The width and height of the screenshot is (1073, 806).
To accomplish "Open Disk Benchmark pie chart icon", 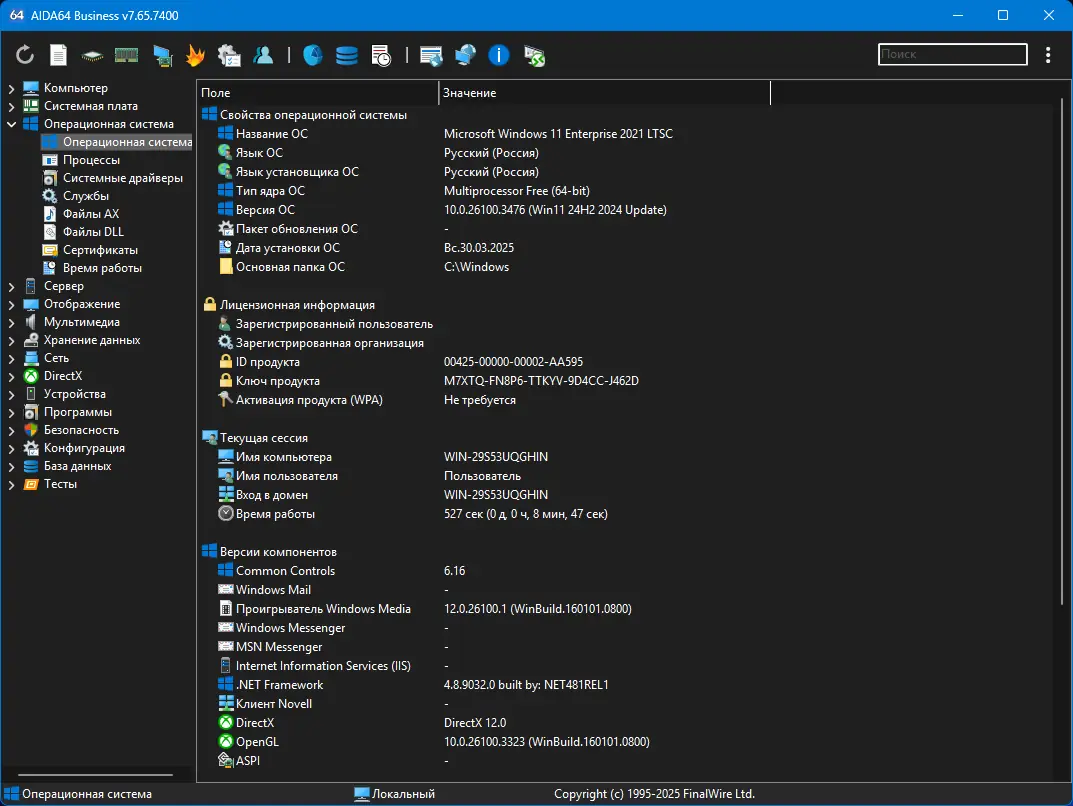I will point(312,55).
